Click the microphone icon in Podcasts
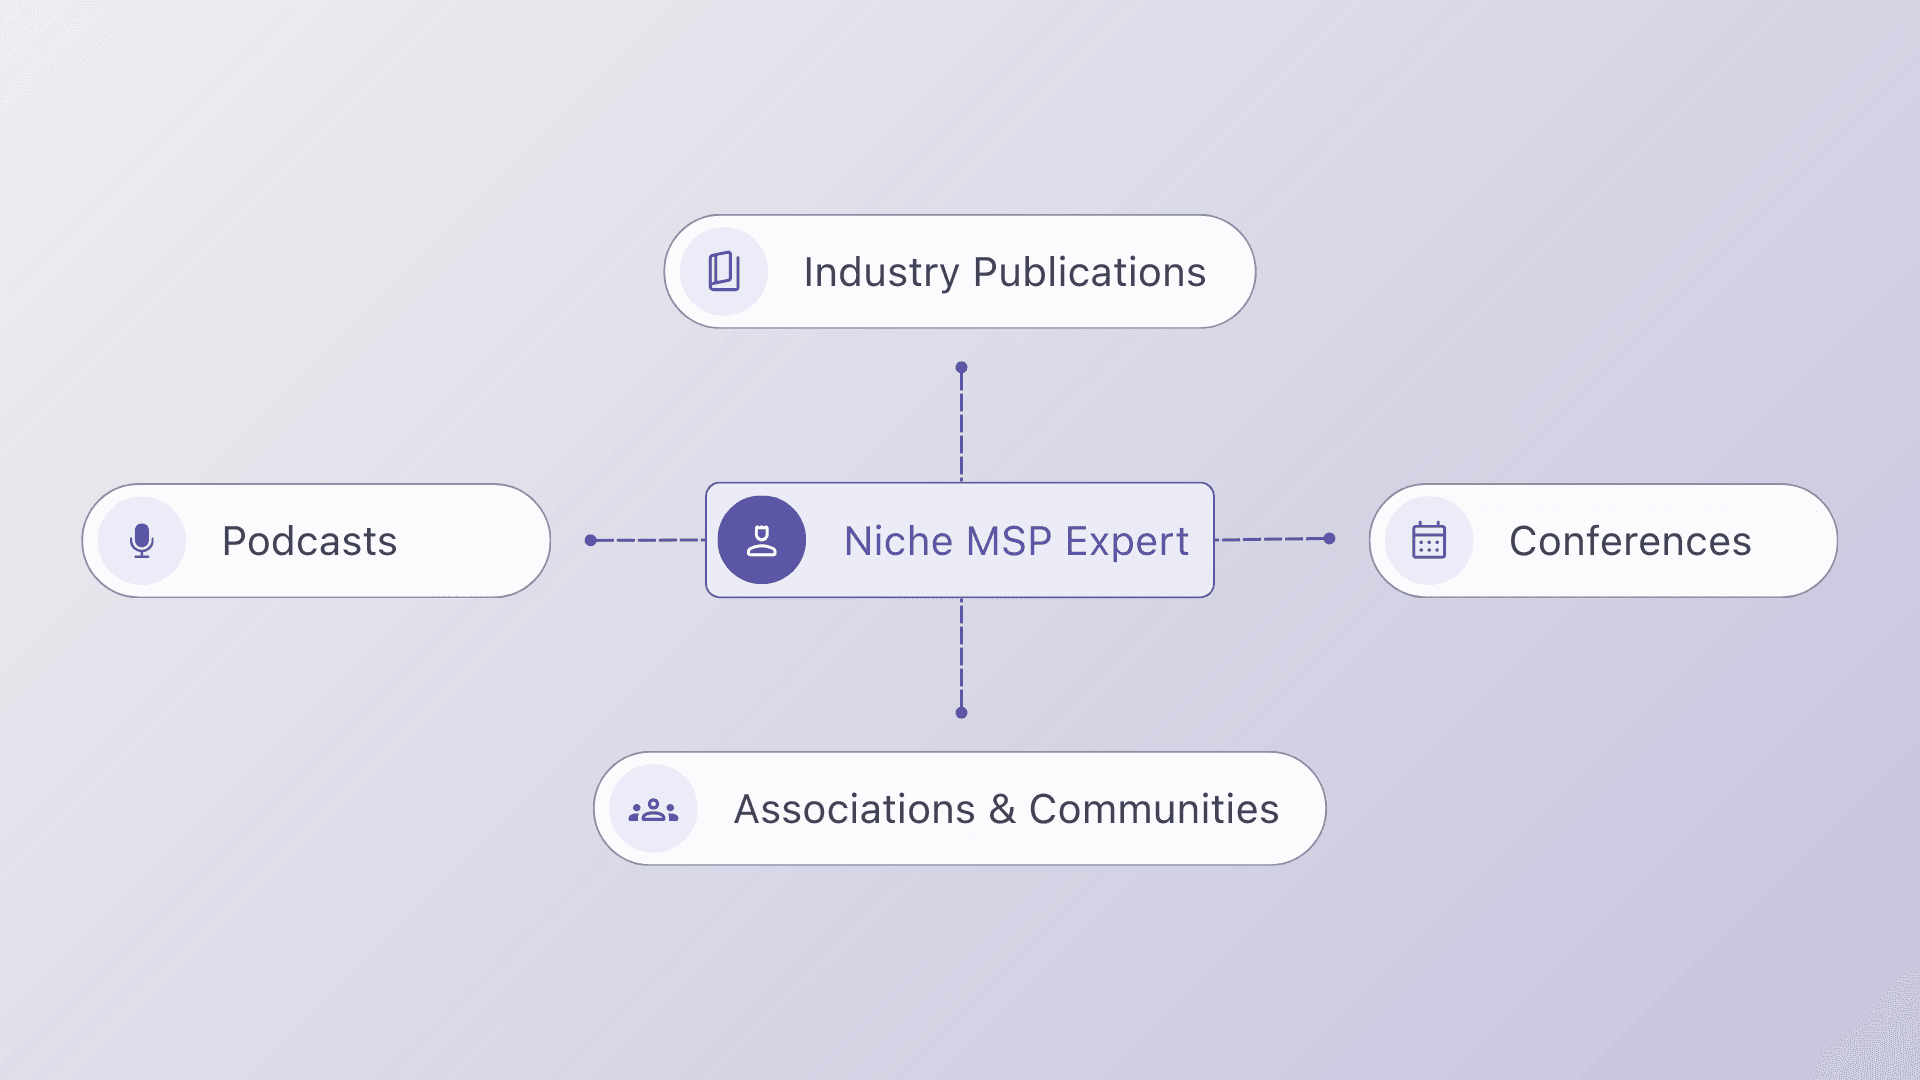Viewport: 1920px width, 1080px height. coord(142,541)
